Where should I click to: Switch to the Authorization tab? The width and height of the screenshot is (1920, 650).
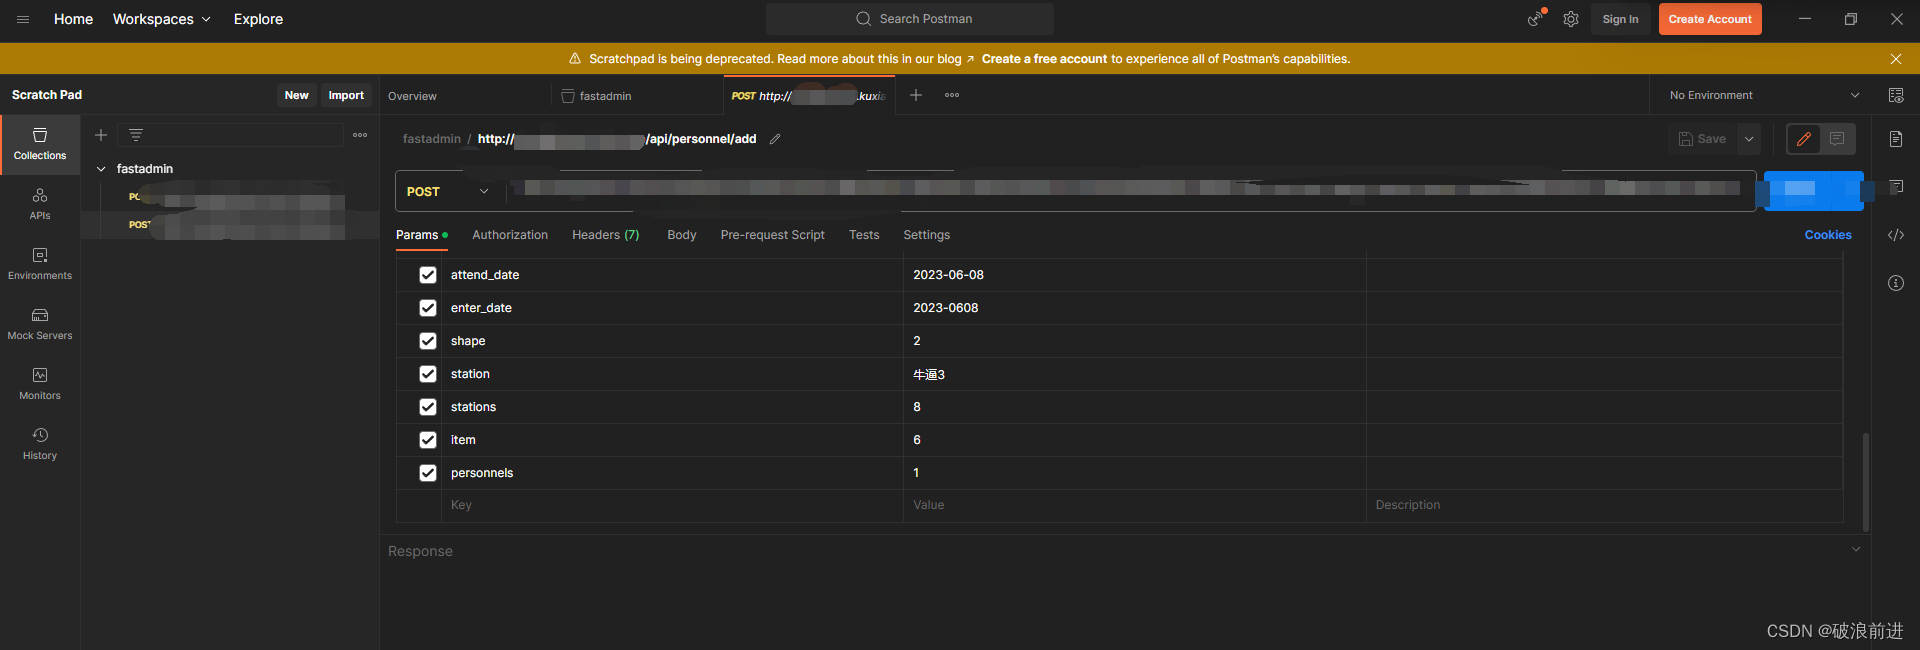510,235
